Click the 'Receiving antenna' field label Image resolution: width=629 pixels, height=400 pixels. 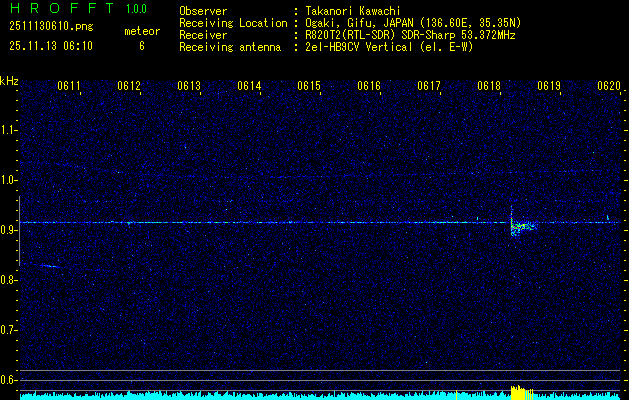tap(230, 47)
